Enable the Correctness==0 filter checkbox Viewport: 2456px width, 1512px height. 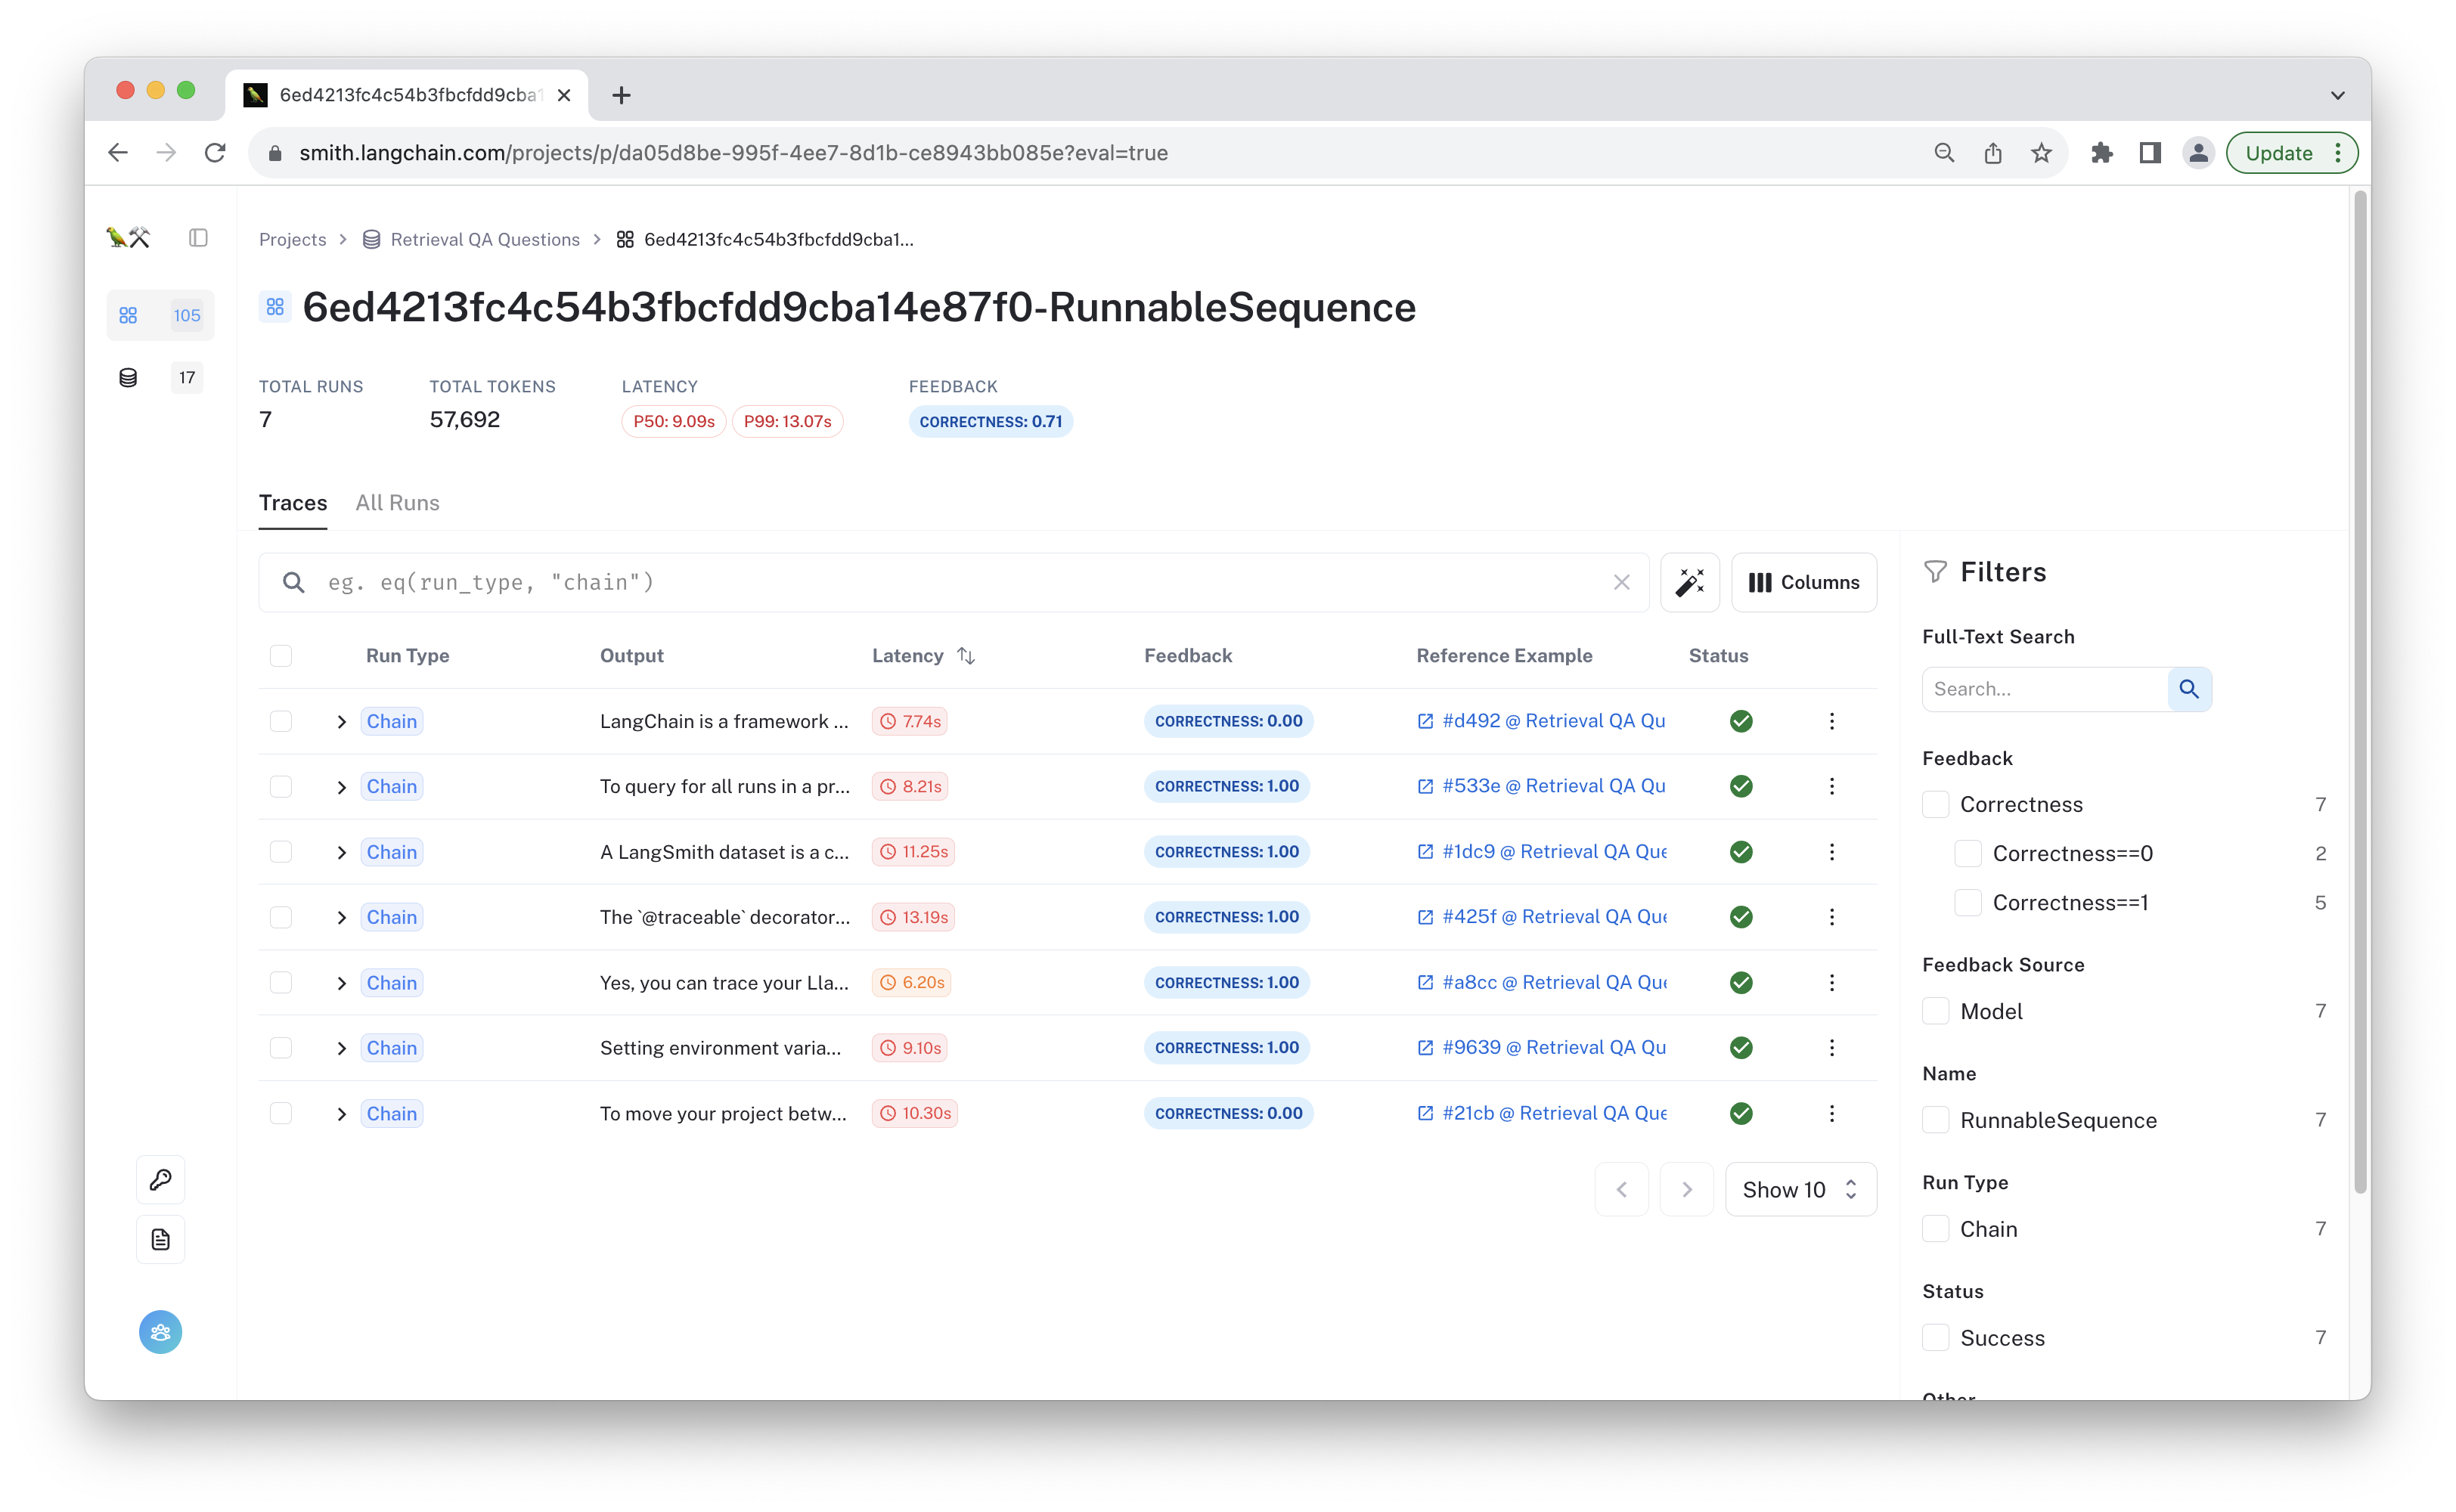1968,853
